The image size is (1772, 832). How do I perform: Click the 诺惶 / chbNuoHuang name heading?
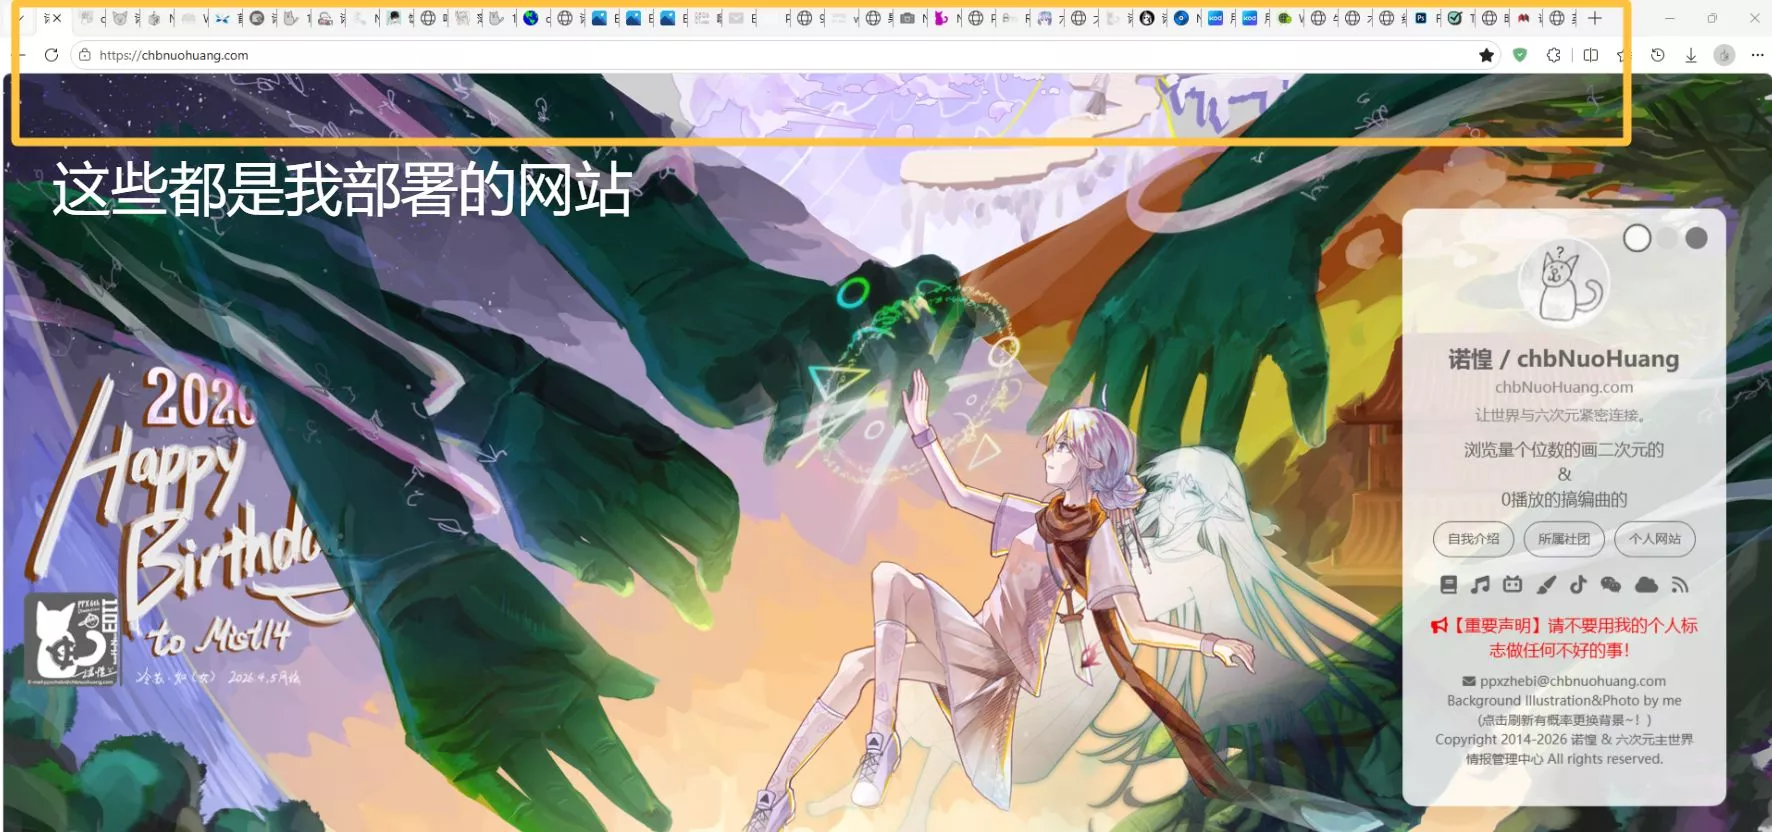point(1564,359)
